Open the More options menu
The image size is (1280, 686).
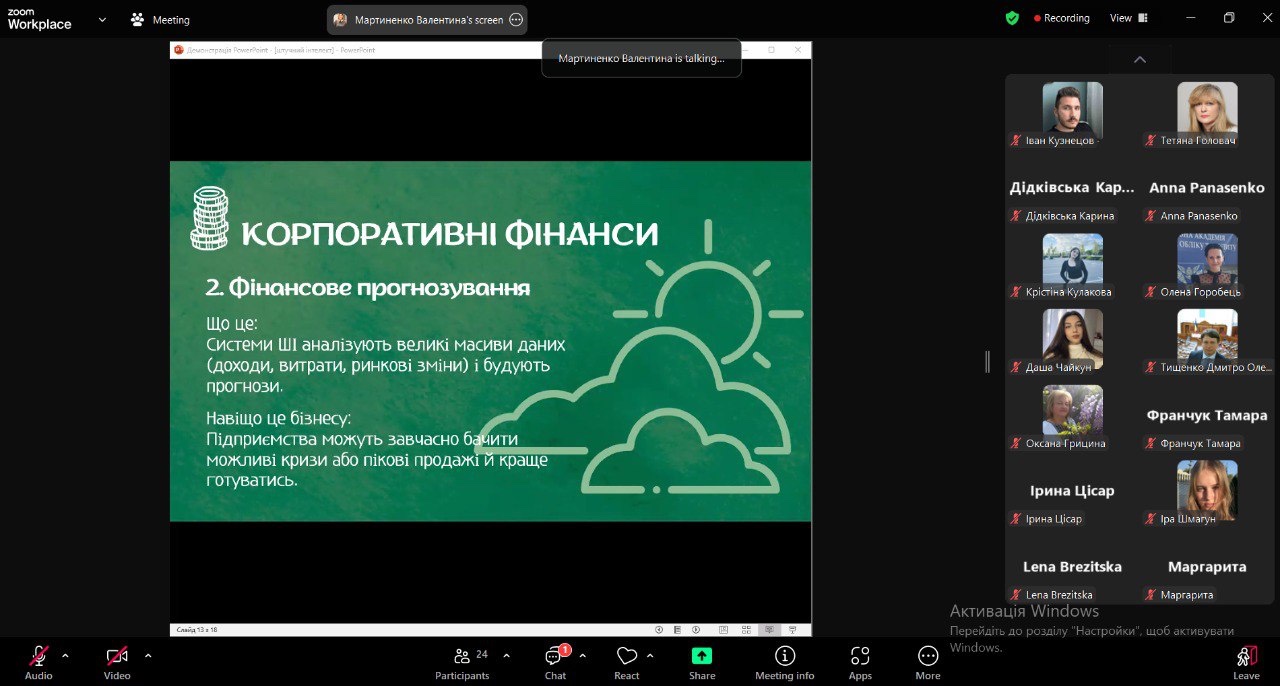[928, 662]
